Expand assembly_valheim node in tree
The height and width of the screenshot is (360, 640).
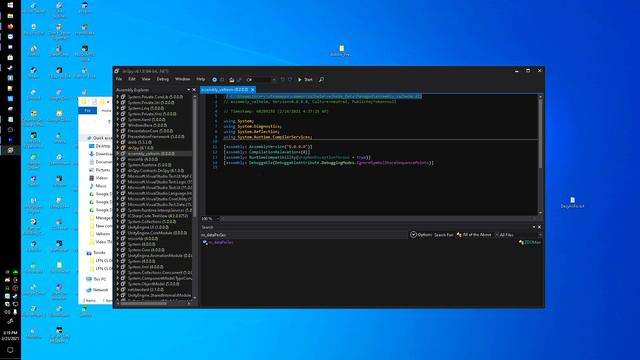pos(118,154)
